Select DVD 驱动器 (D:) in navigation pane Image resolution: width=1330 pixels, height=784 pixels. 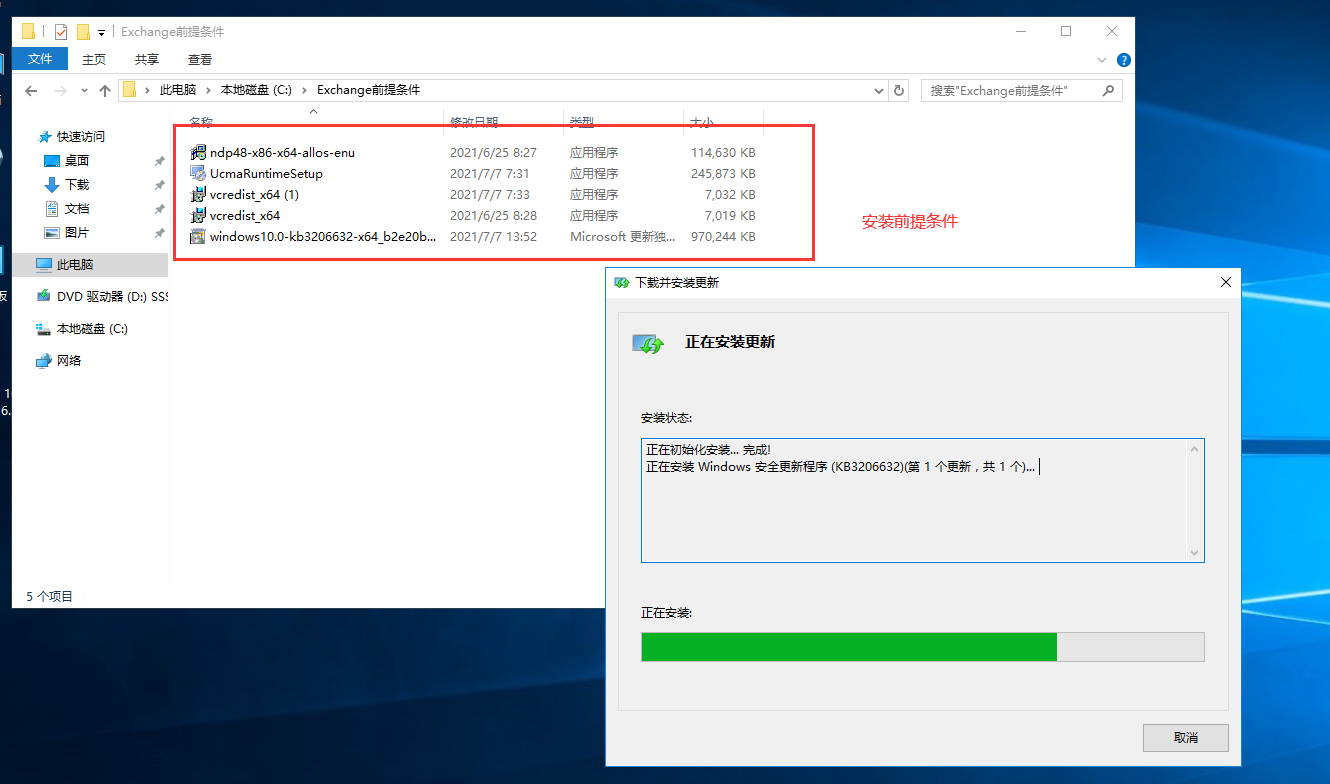112,296
